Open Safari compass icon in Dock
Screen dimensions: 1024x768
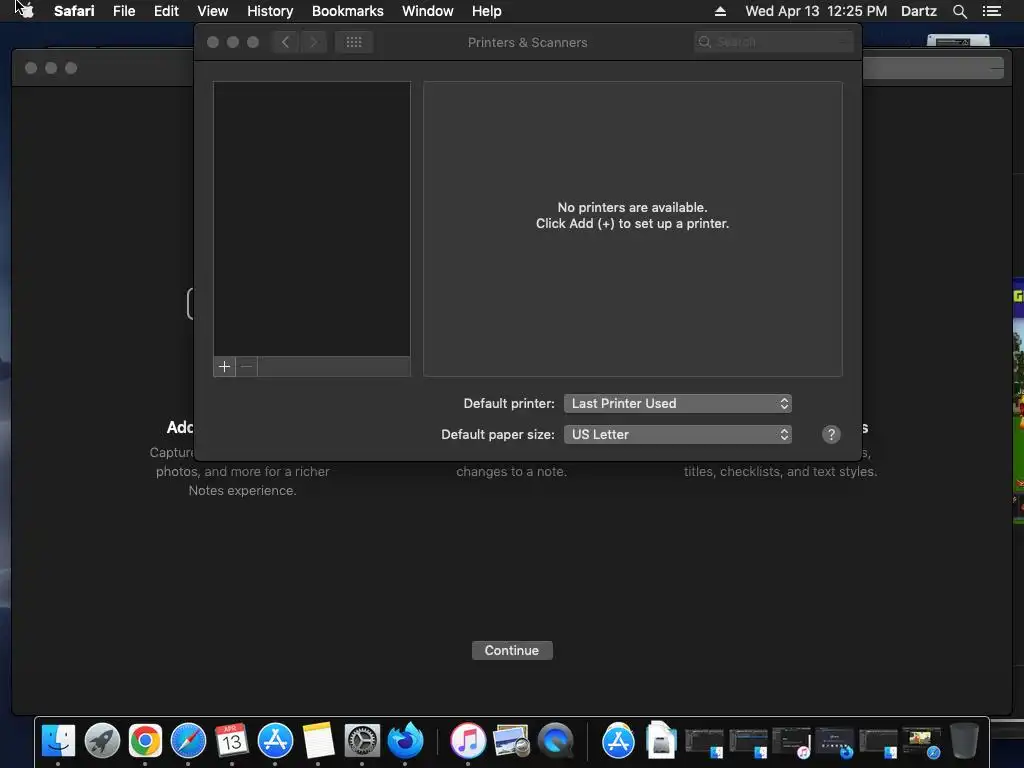tap(188, 741)
